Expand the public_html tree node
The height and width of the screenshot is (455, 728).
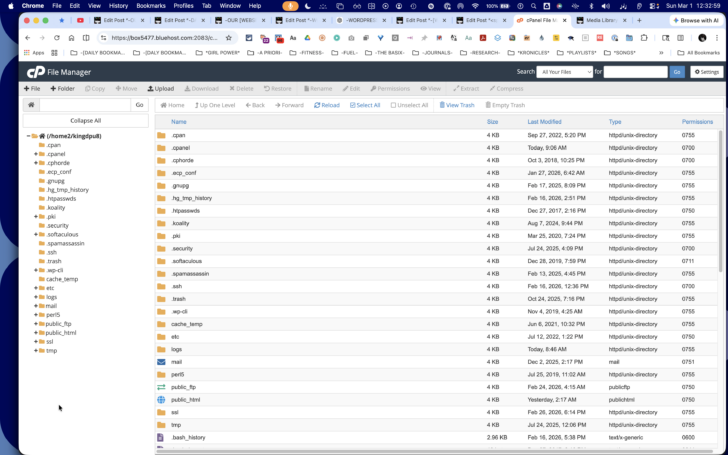click(x=36, y=333)
